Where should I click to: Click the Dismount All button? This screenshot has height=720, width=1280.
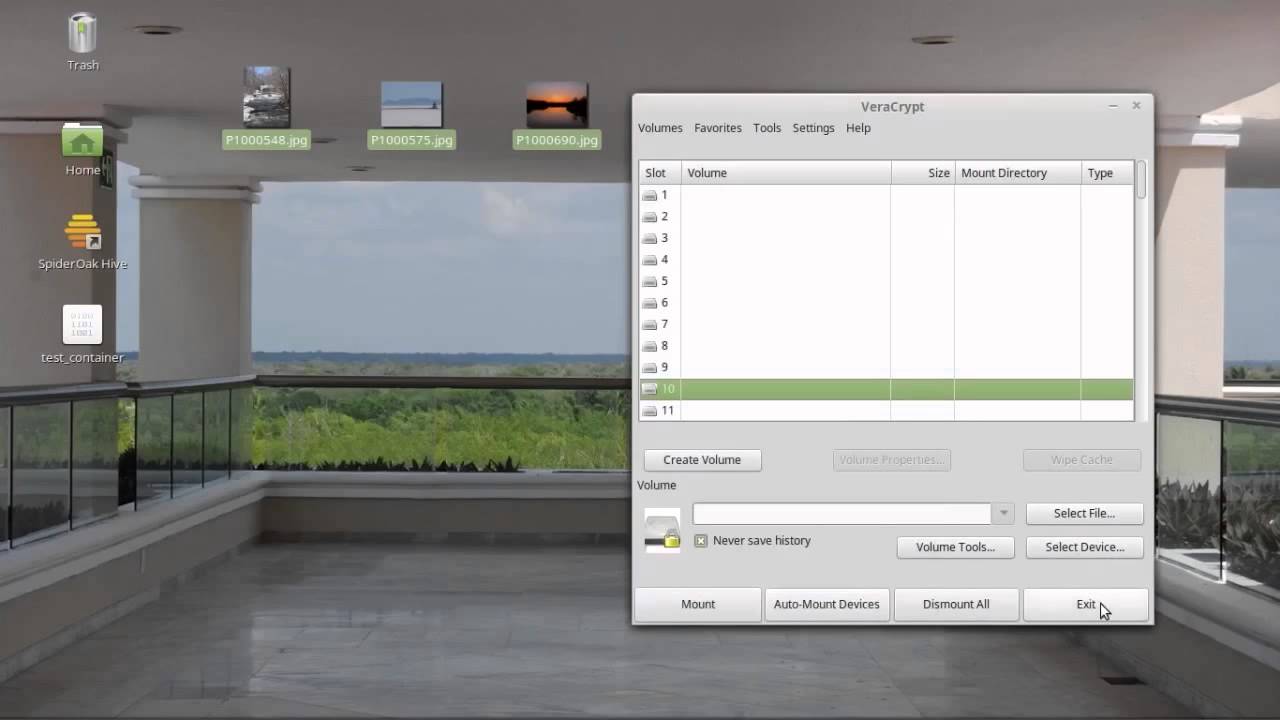pos(956,604)
